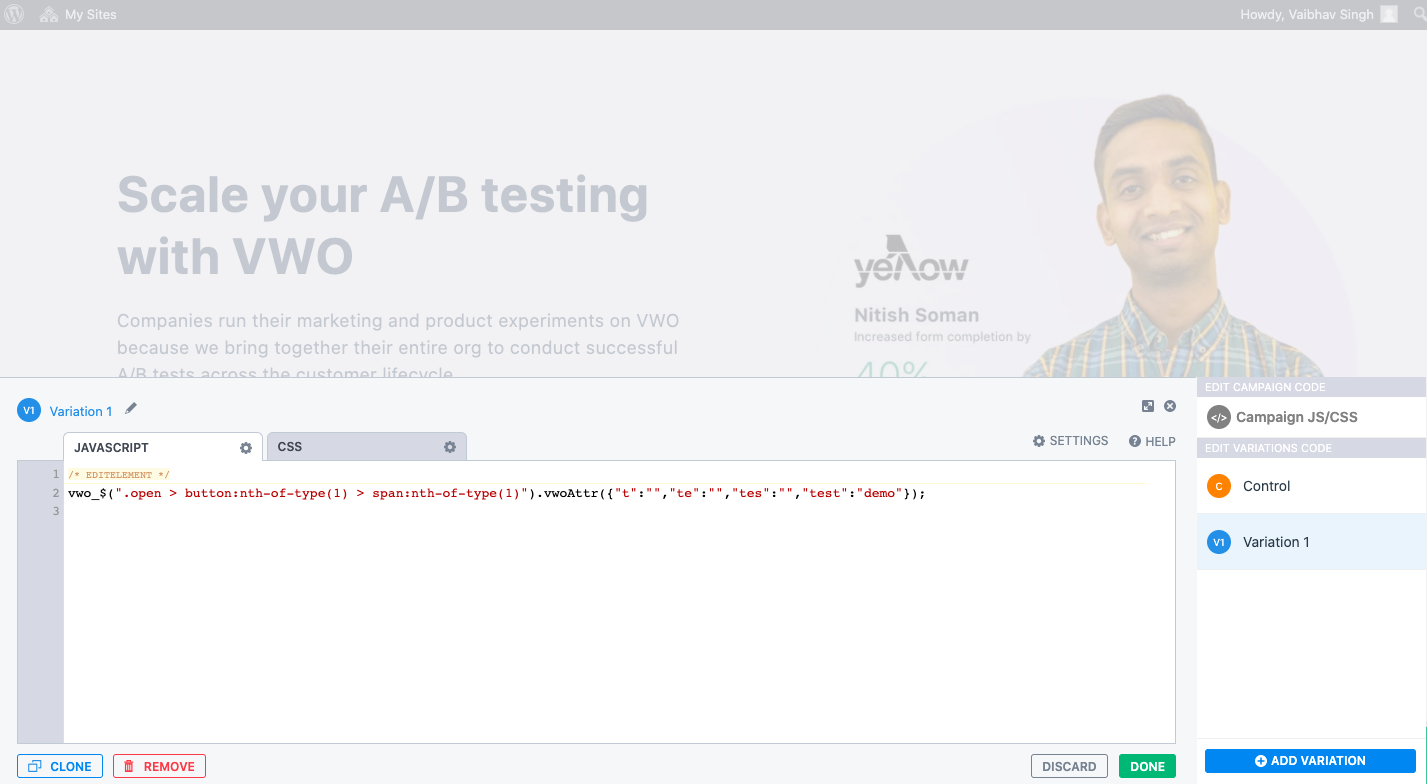Click the "demo" value in code
The width and height of the screenshot is (1427, 784).
tap(881, 493)
